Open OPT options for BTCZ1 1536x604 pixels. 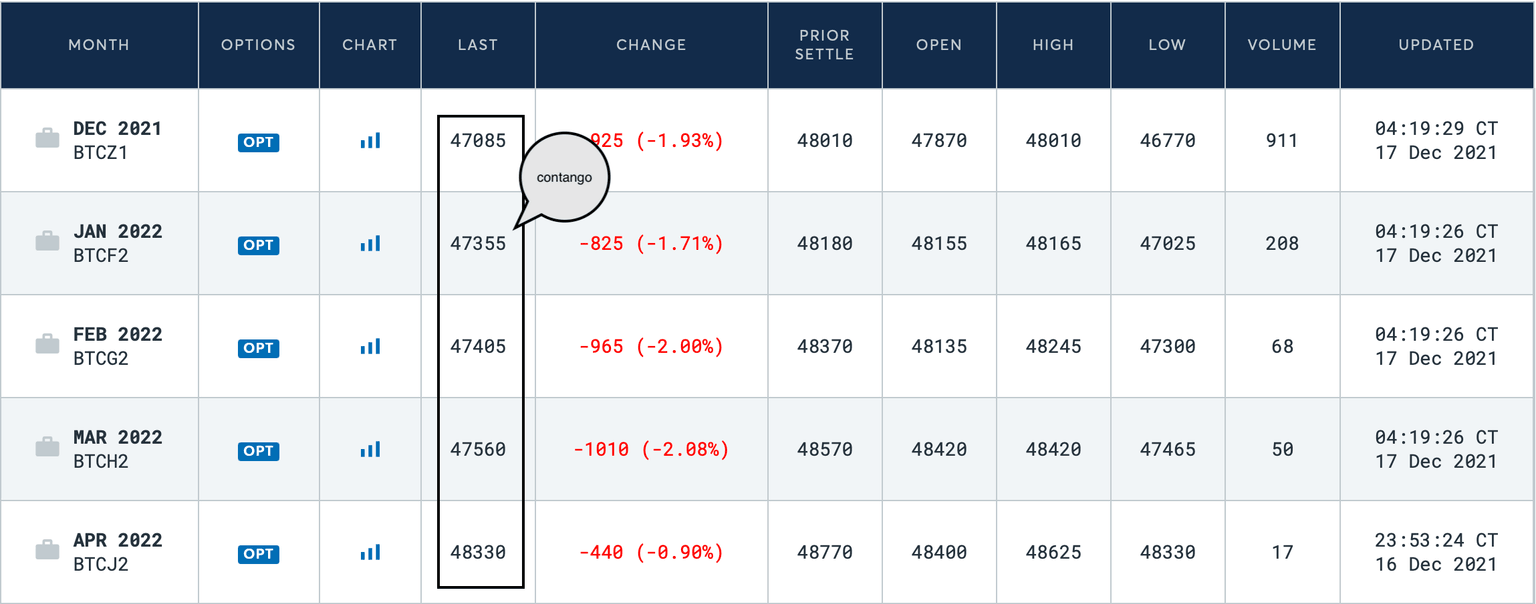pos(258,142)
